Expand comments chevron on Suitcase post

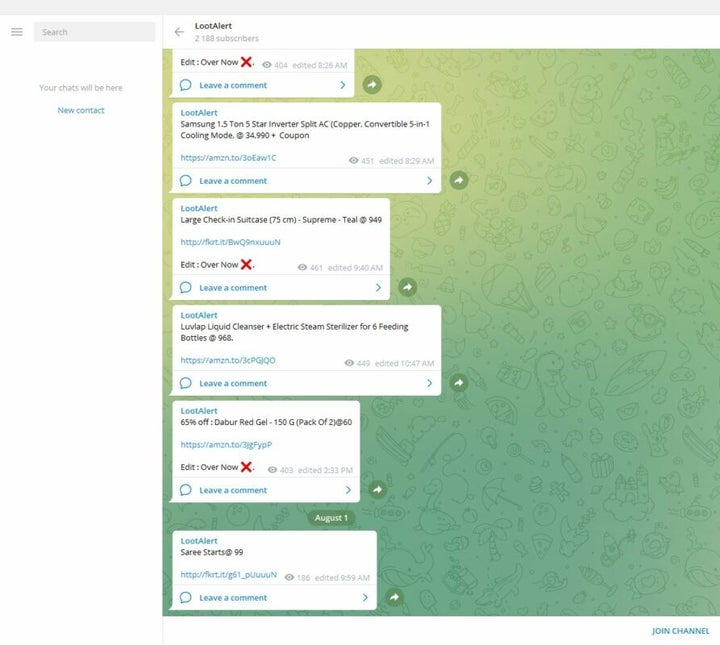[378, 287]
